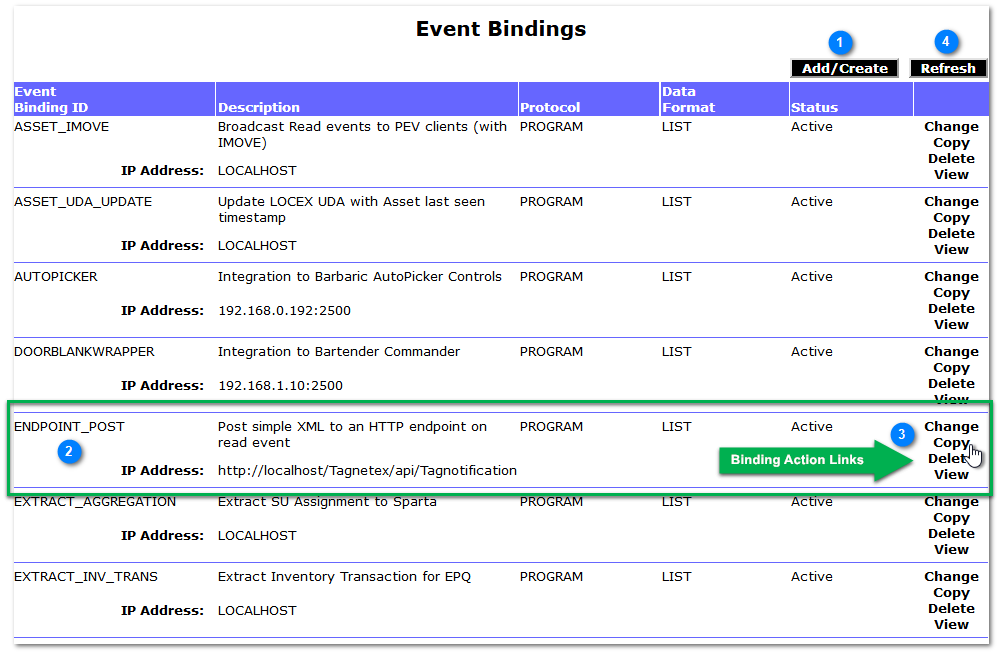Change the ENDPOINT_POST binding

(x=951, y=426)
